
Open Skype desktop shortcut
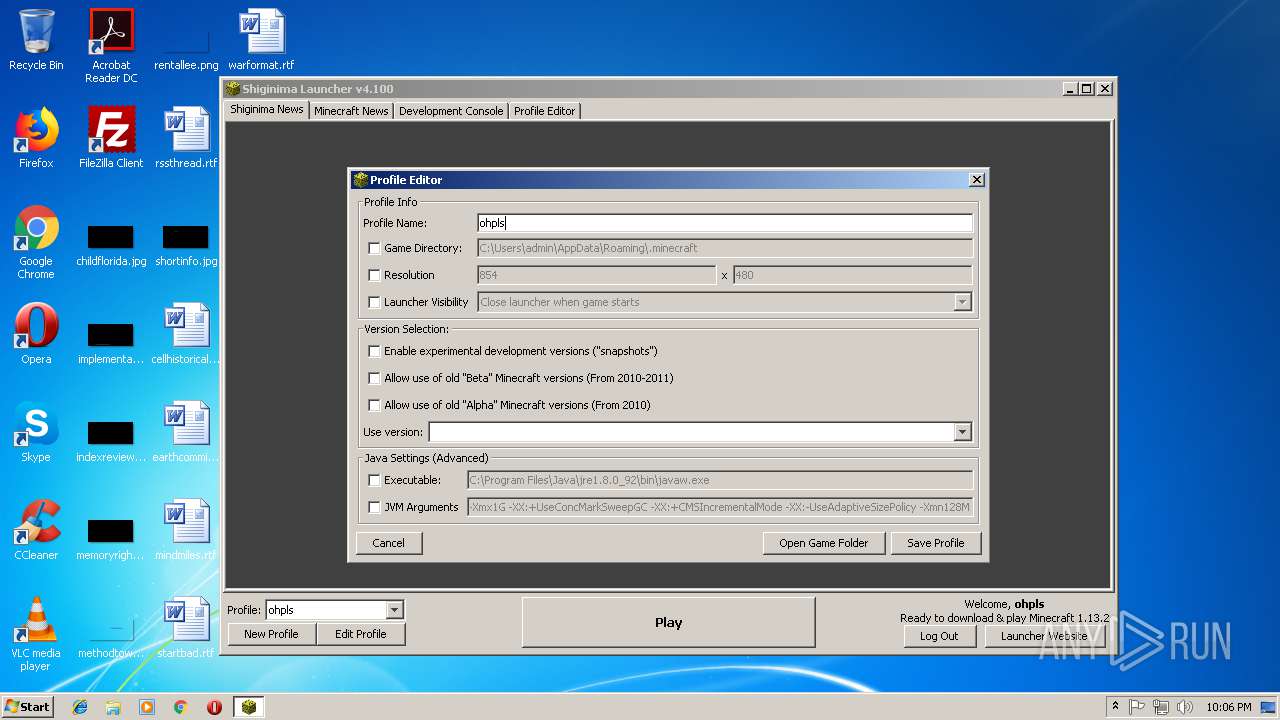coord(36,432)
